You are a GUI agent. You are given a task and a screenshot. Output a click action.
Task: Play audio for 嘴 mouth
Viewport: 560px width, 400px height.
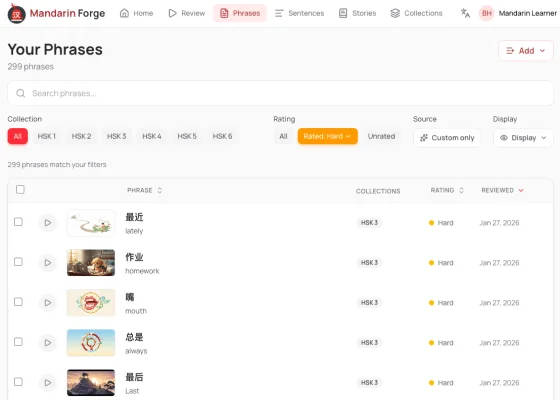pos(48,303)
